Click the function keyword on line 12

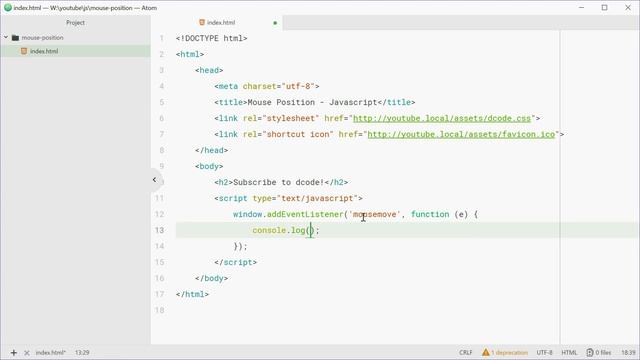click(430, 214)
